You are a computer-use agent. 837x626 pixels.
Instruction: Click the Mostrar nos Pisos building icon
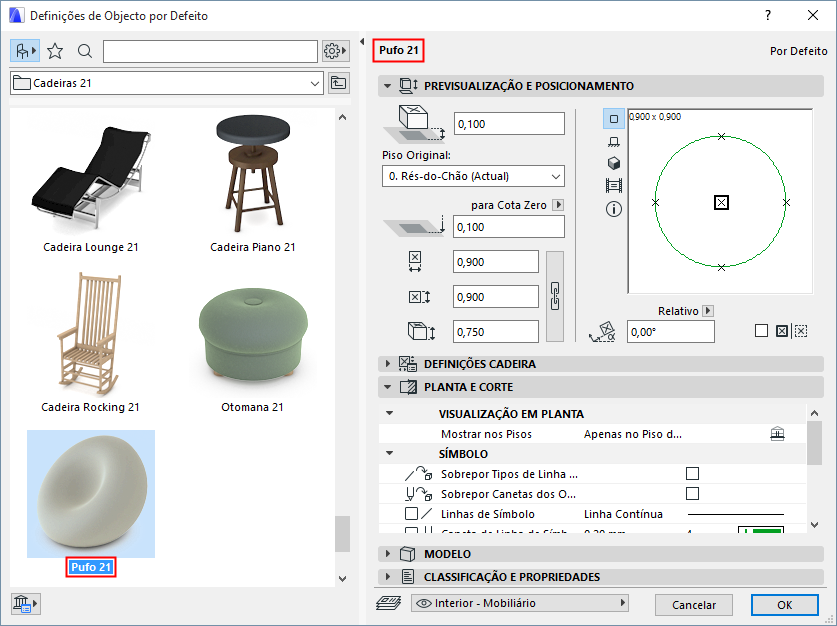tap(777, 434)
